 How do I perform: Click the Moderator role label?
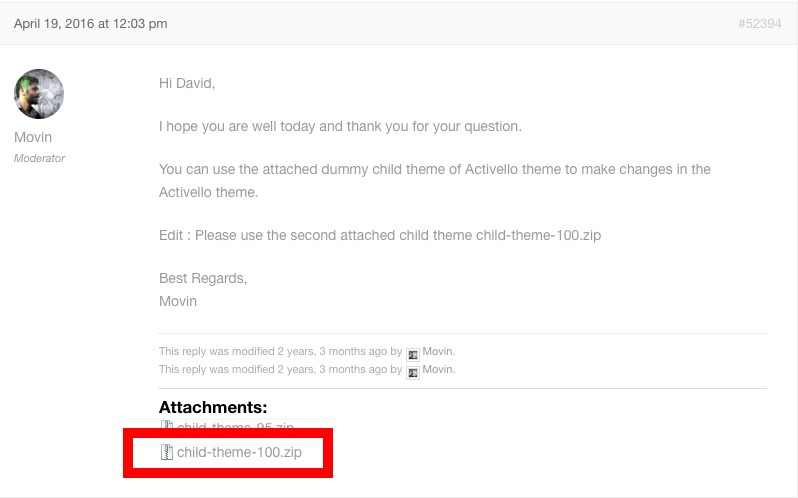(x=40, y=158)
